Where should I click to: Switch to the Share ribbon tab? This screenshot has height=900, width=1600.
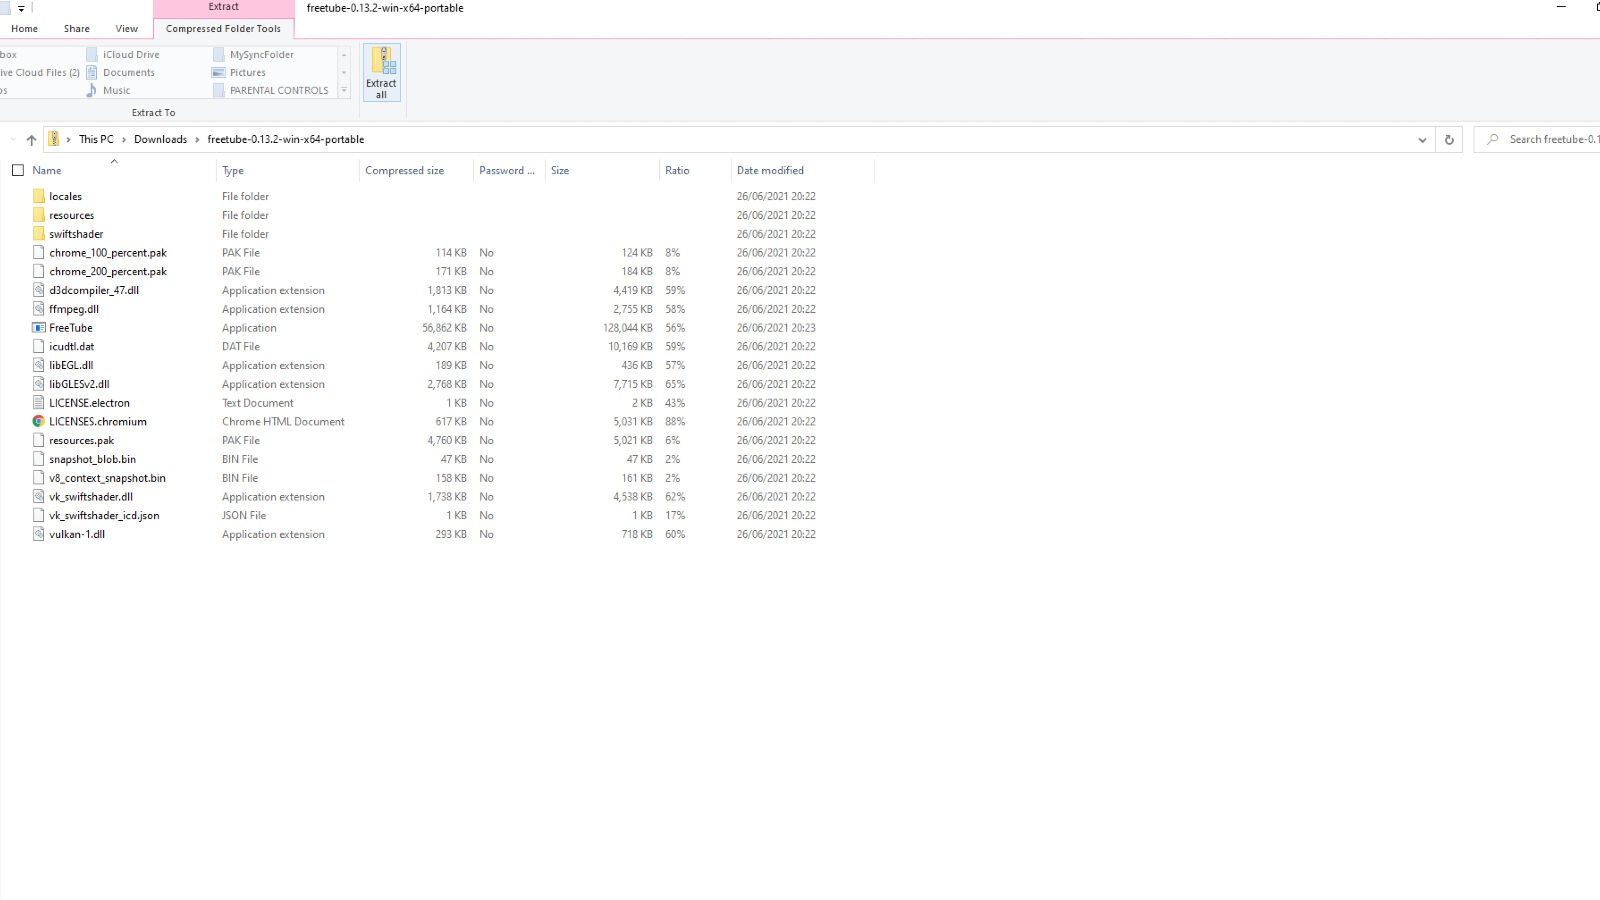click(76, 29)
